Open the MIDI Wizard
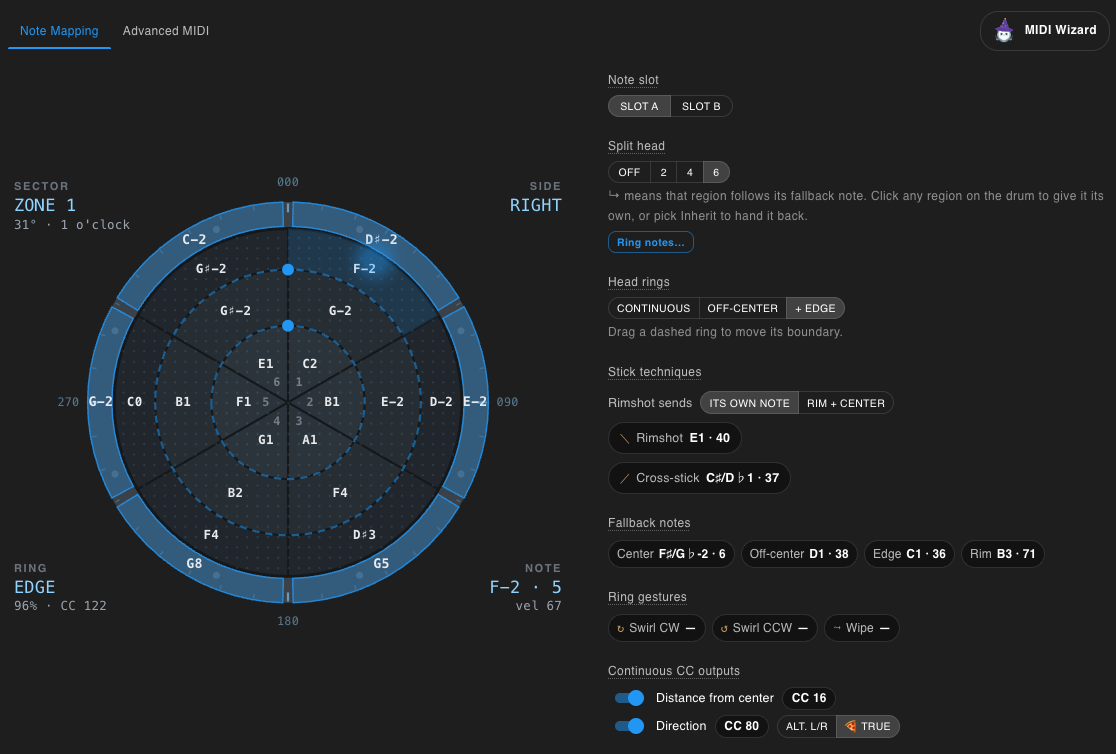Image resolution: width=1116 pixels, height=754 pixels. click(1044, 31)
